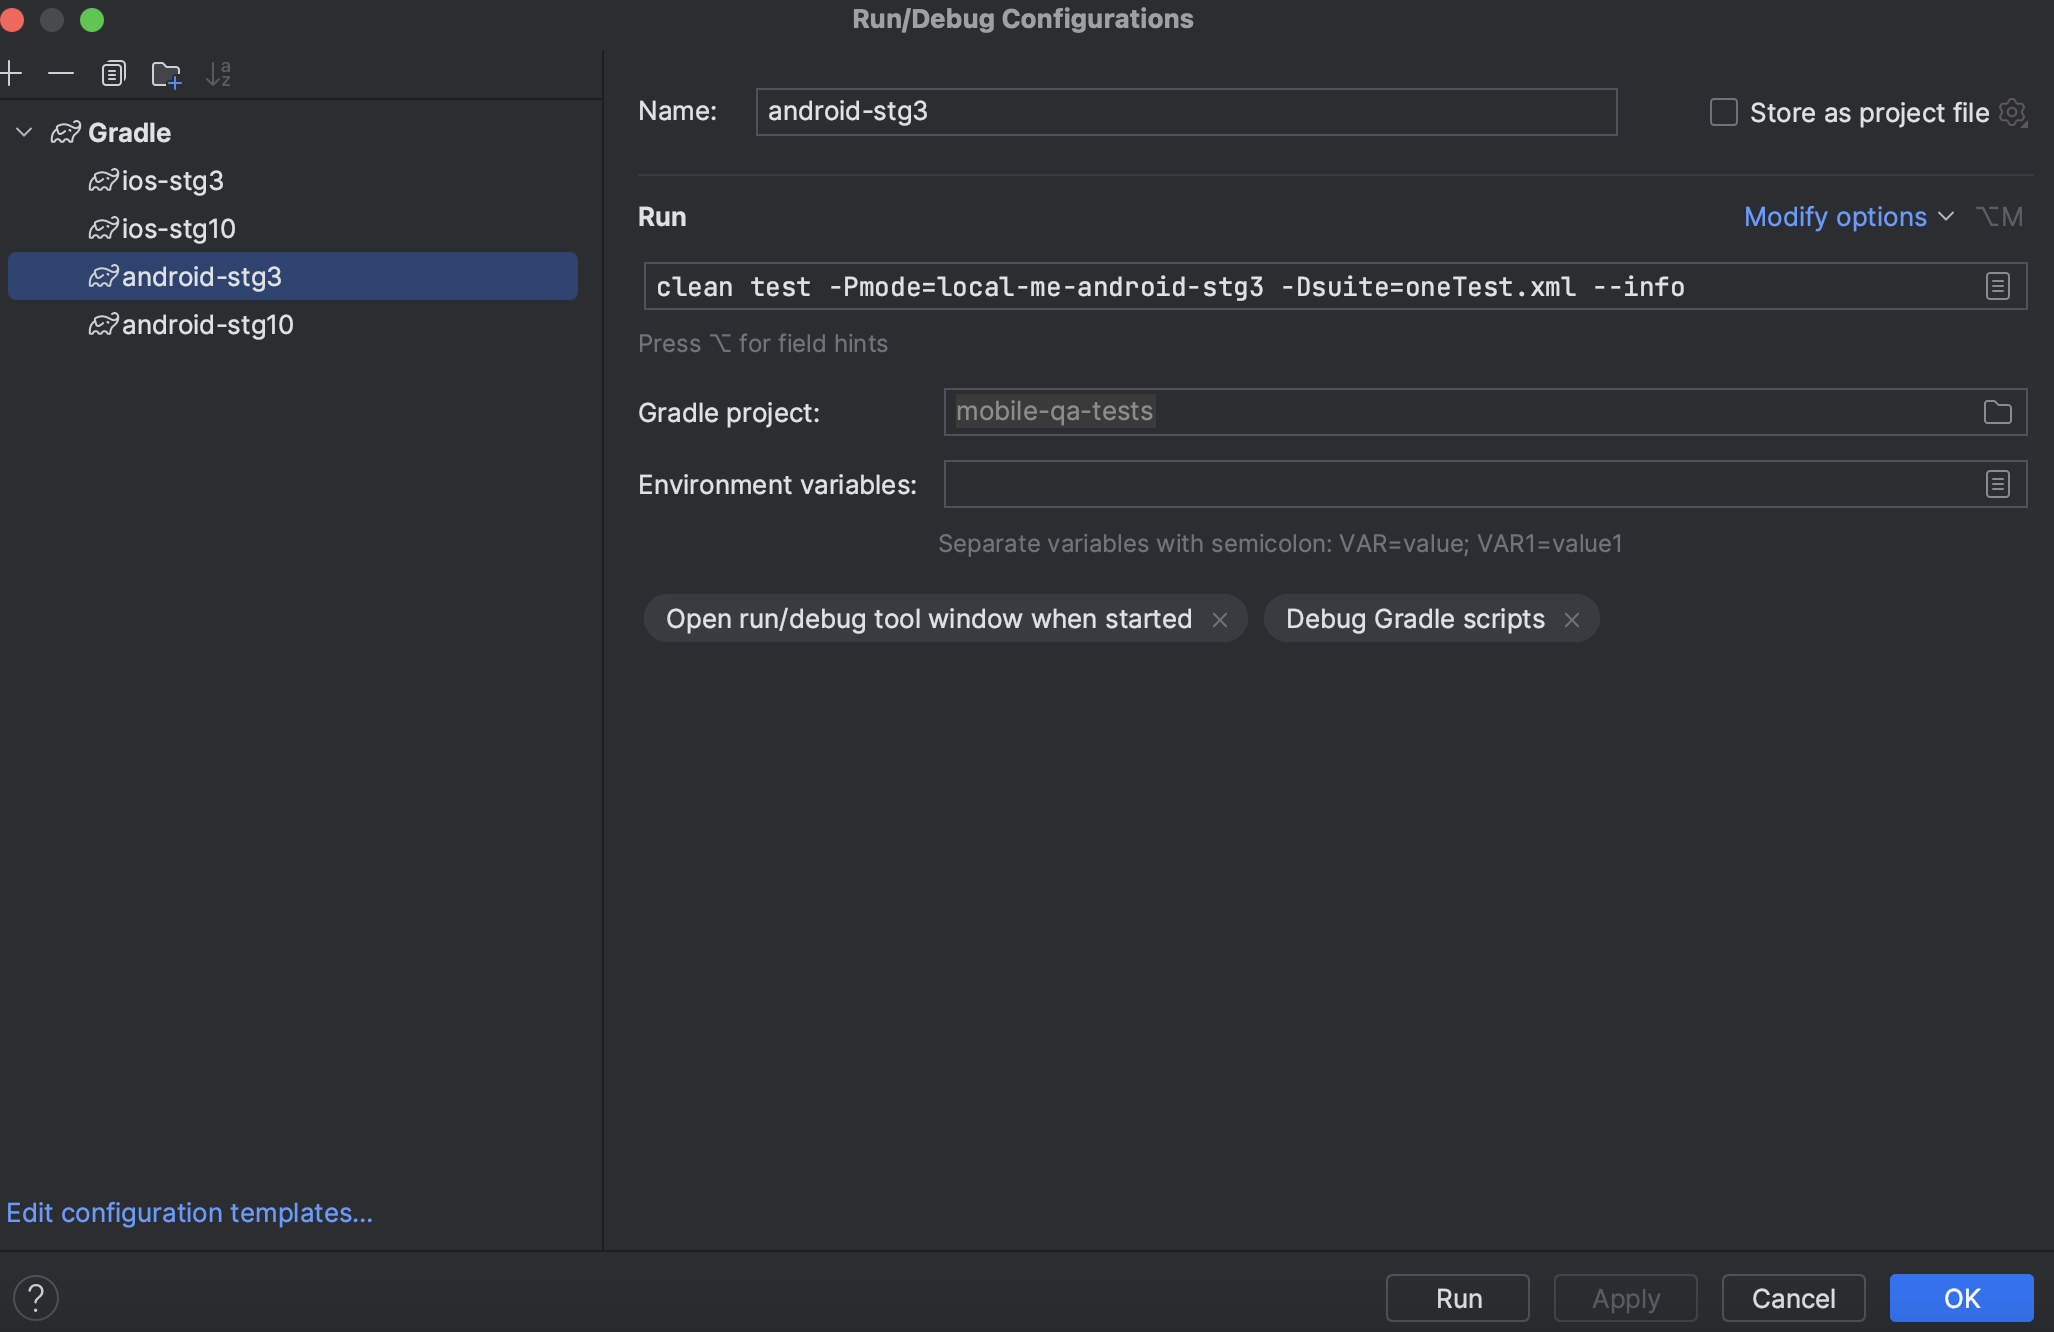Click the 'Debug Gradle scripts' chip label
Image resolution: width=2054 pixels, height=1332 pixels.
point(1415,619)
